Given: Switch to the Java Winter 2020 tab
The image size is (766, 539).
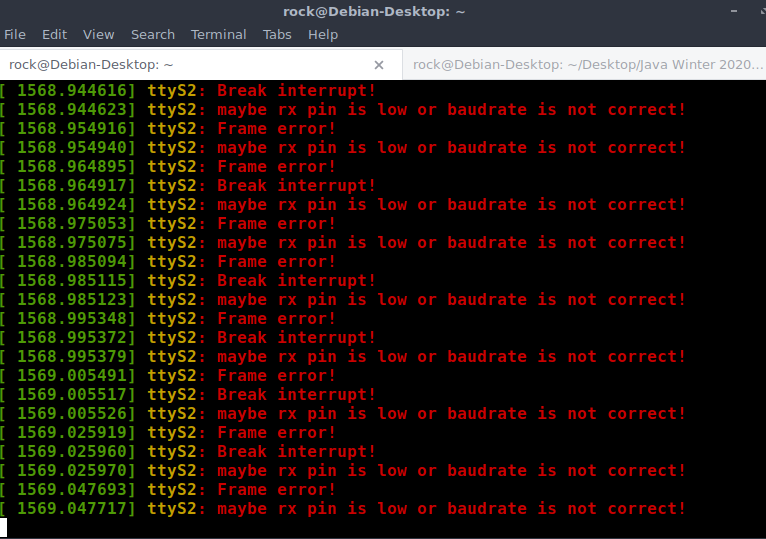Looking at the screenshot, I should [x=586, y=65].
